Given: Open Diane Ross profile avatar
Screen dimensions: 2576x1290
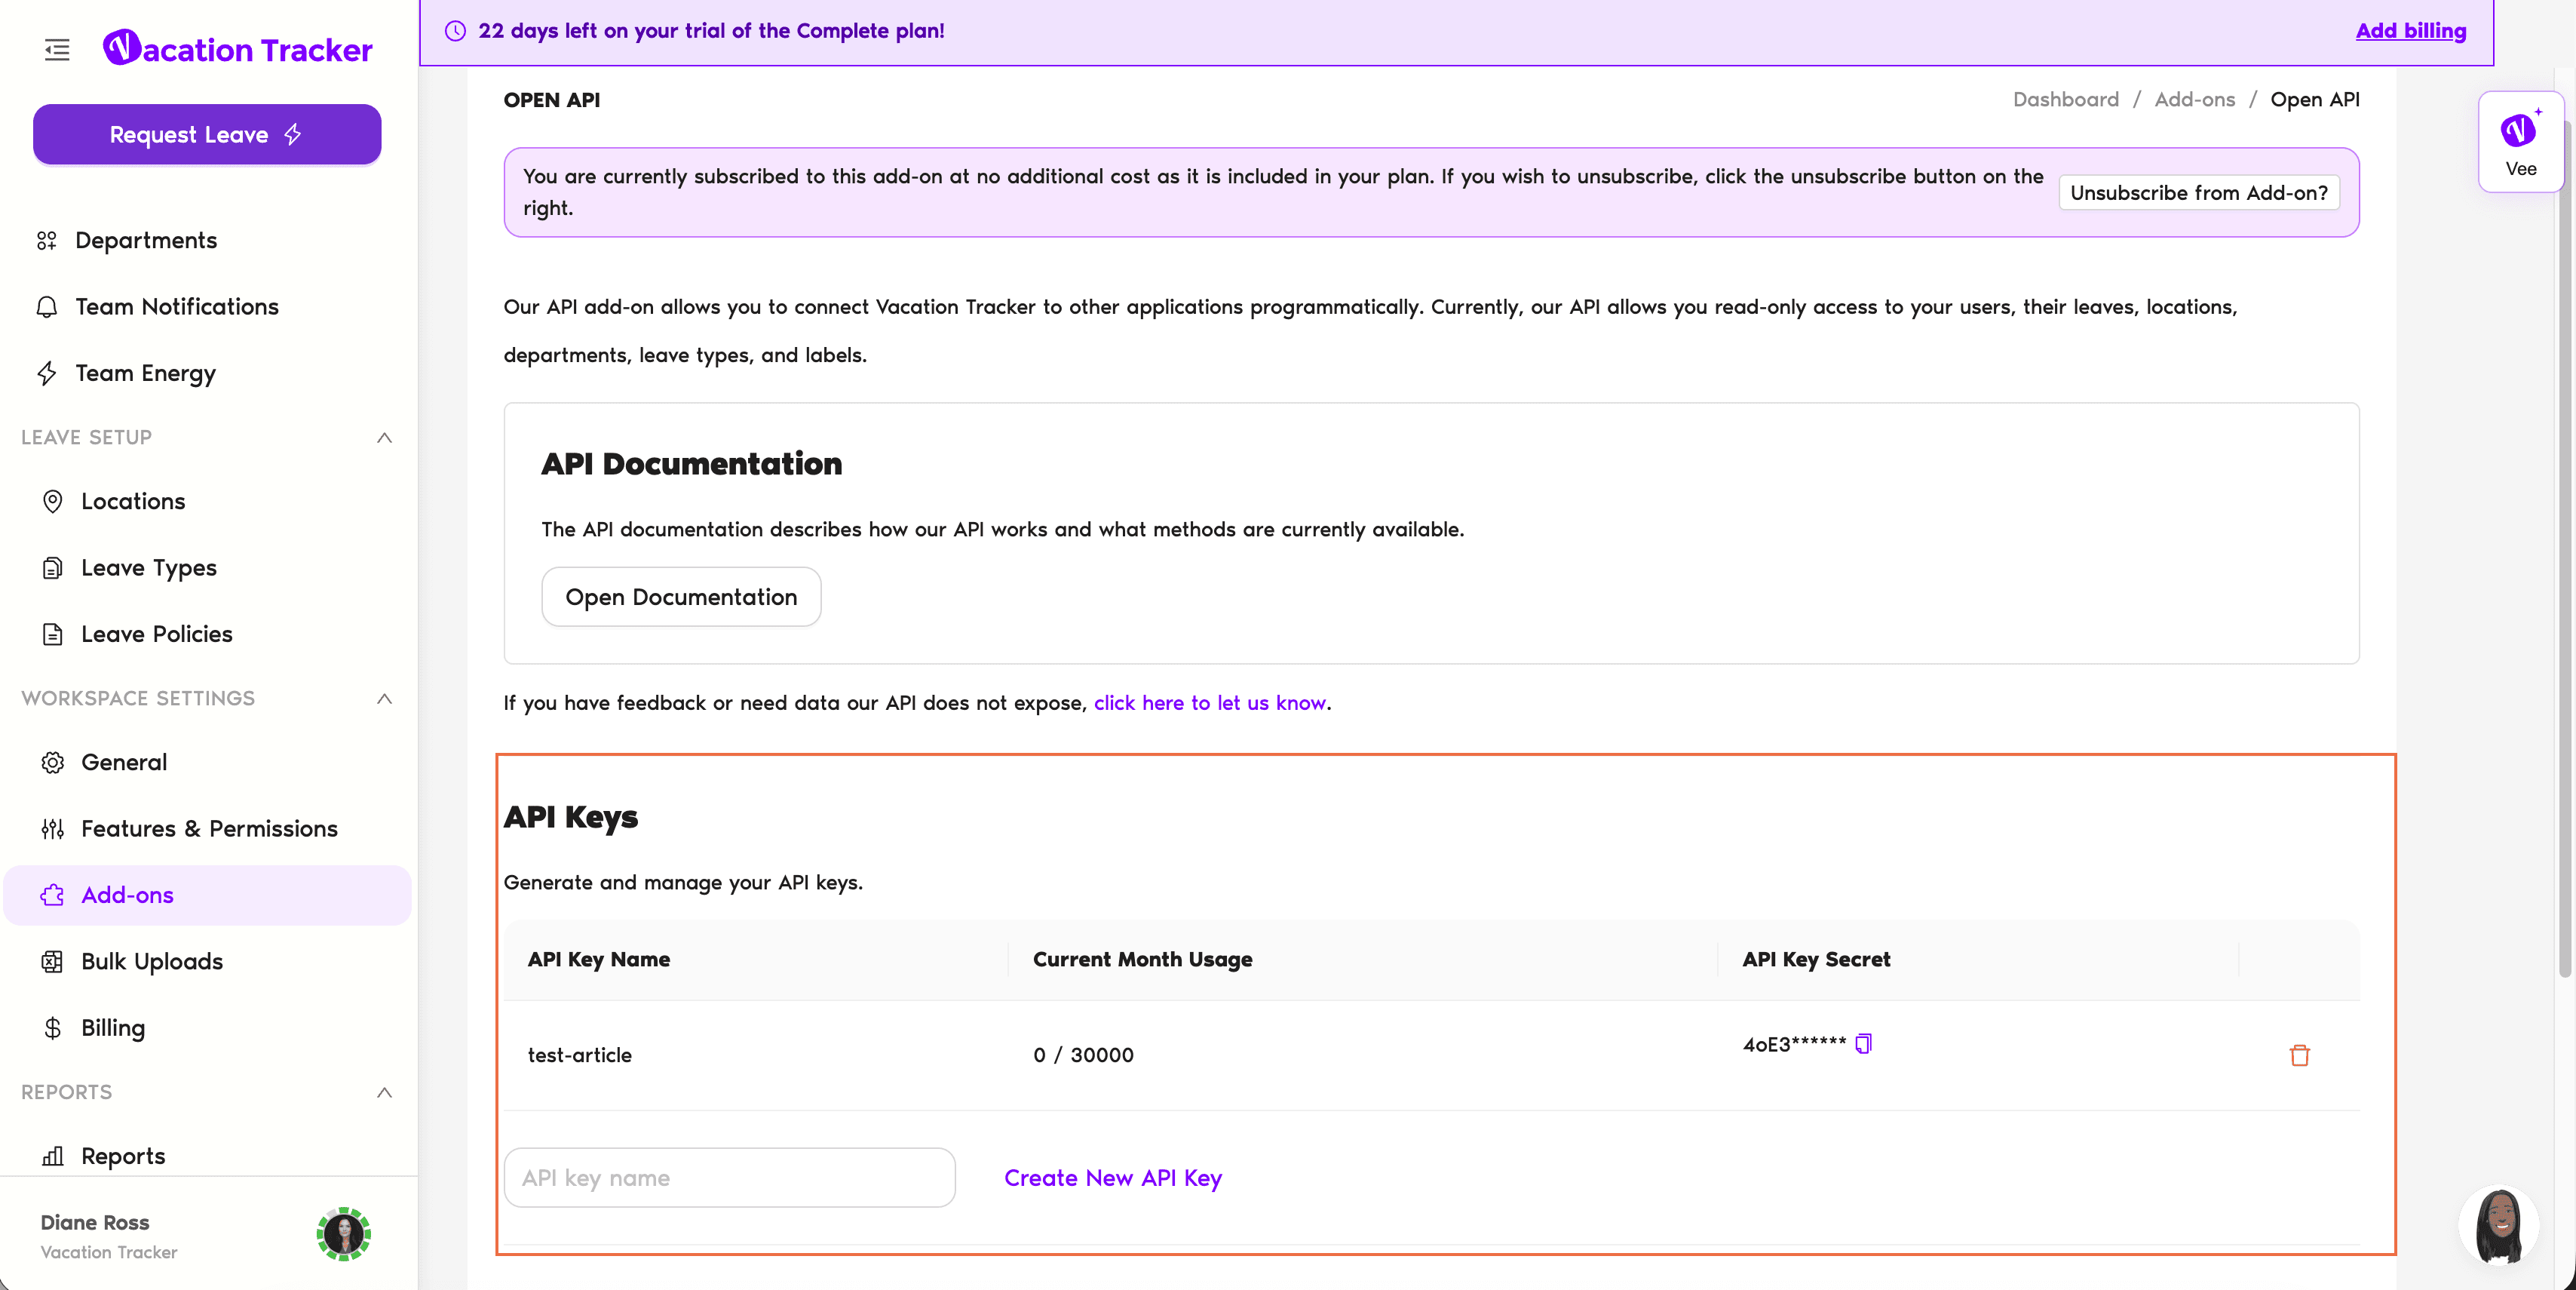Looking at the screenshot, I should coord(343,1234).
